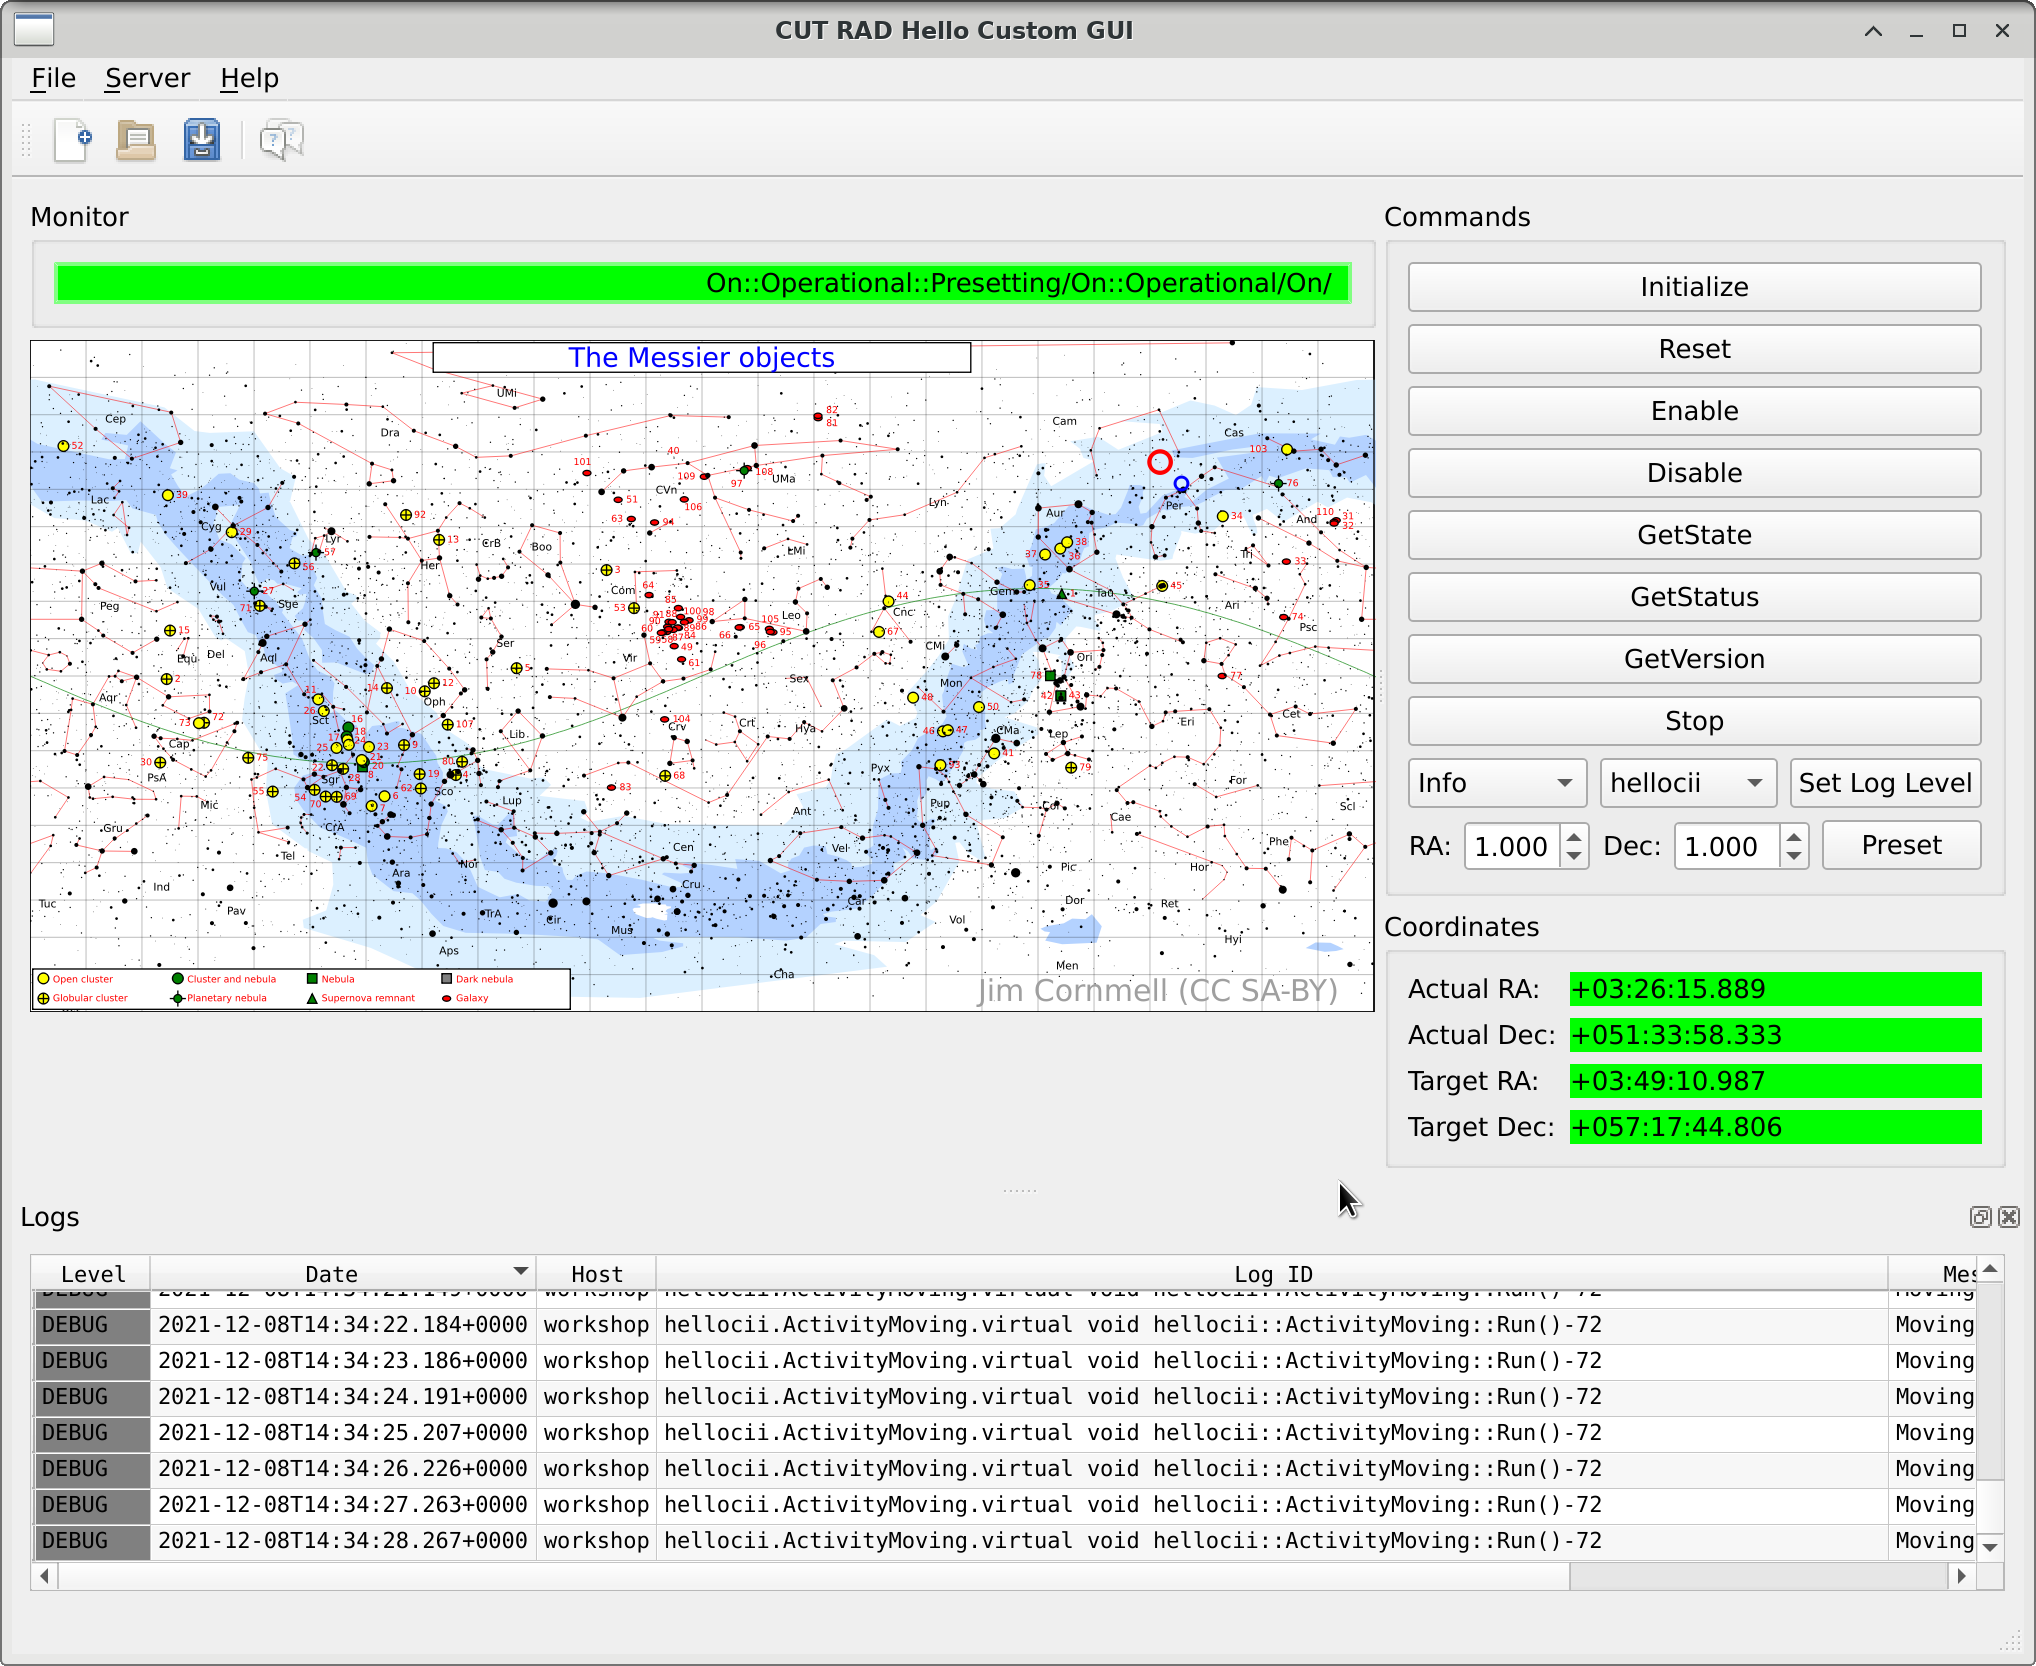Open the Info log level dropdown

point(1496,783)
